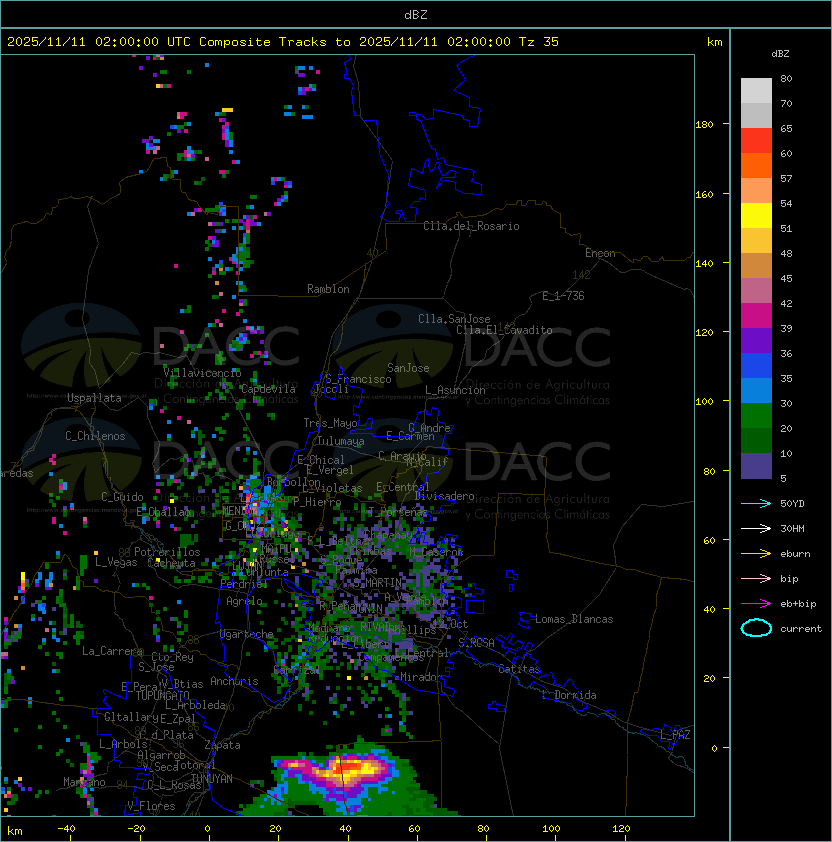Click the 'Anchoris' place label

coord(234,681)
